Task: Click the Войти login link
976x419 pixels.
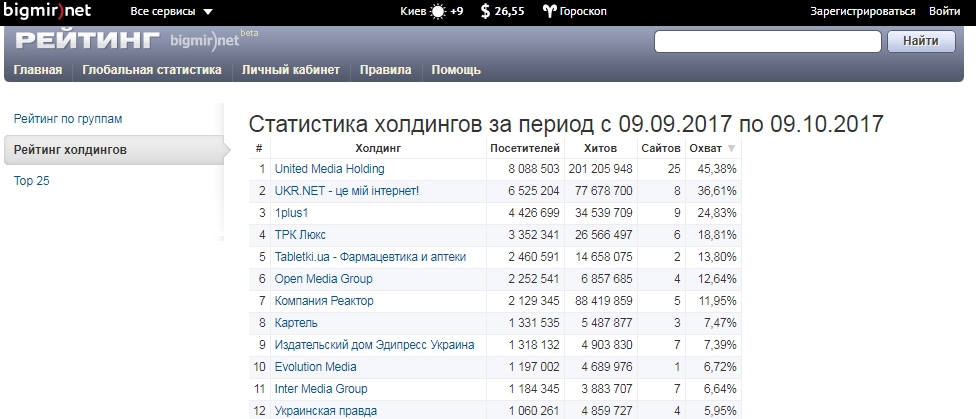Action: click(x=944, y=11)
